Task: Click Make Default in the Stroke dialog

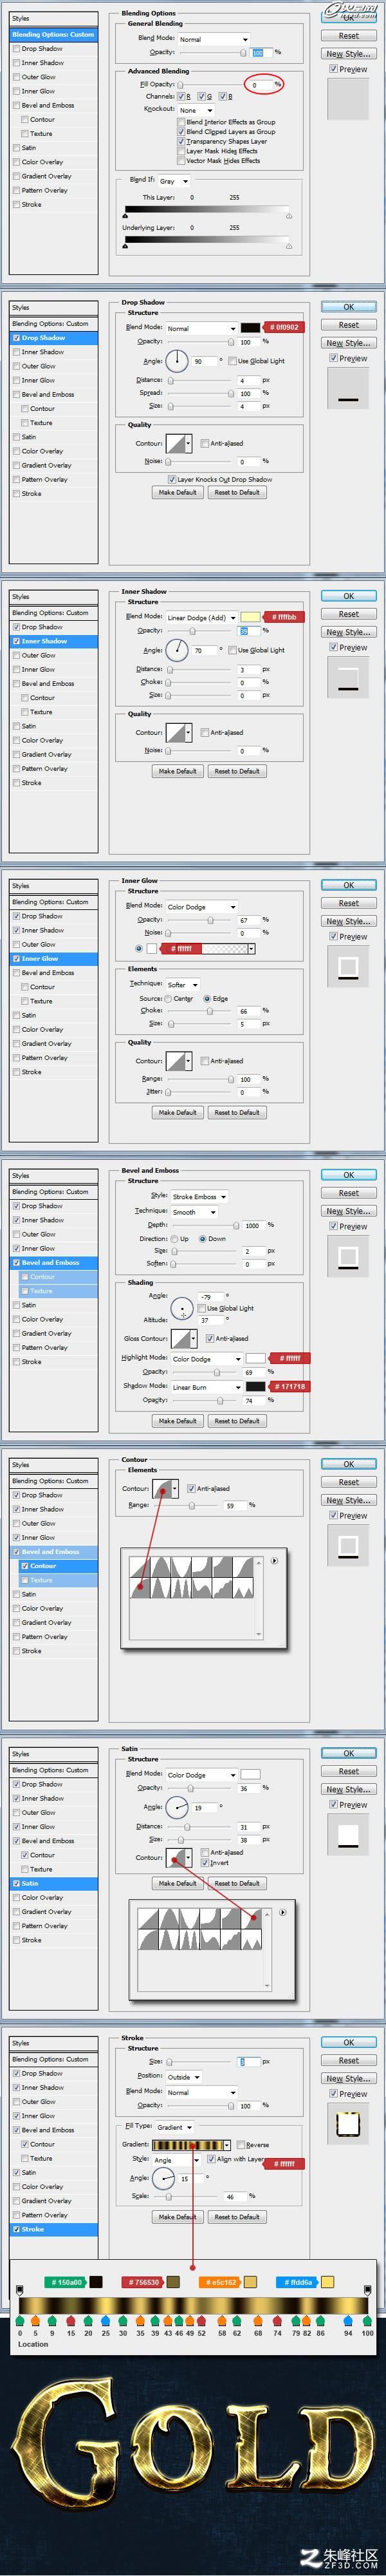Action: (178, 2216)
